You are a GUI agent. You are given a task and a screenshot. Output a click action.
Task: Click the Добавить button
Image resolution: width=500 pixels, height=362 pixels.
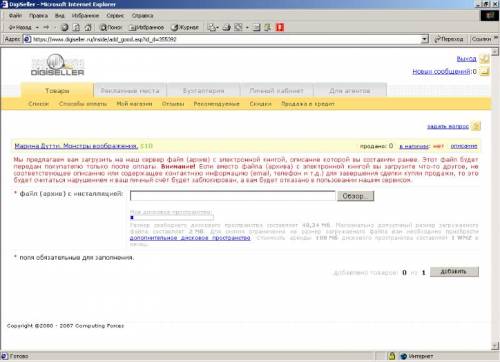[x=454, y=272]
